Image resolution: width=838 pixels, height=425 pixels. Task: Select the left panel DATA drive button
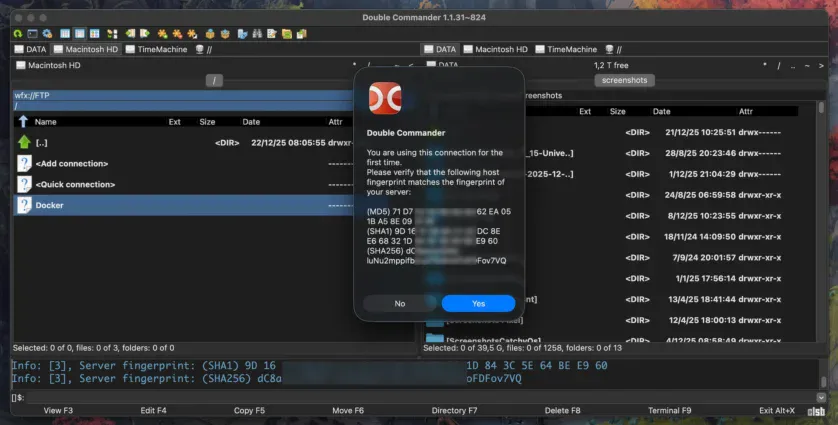30,49
